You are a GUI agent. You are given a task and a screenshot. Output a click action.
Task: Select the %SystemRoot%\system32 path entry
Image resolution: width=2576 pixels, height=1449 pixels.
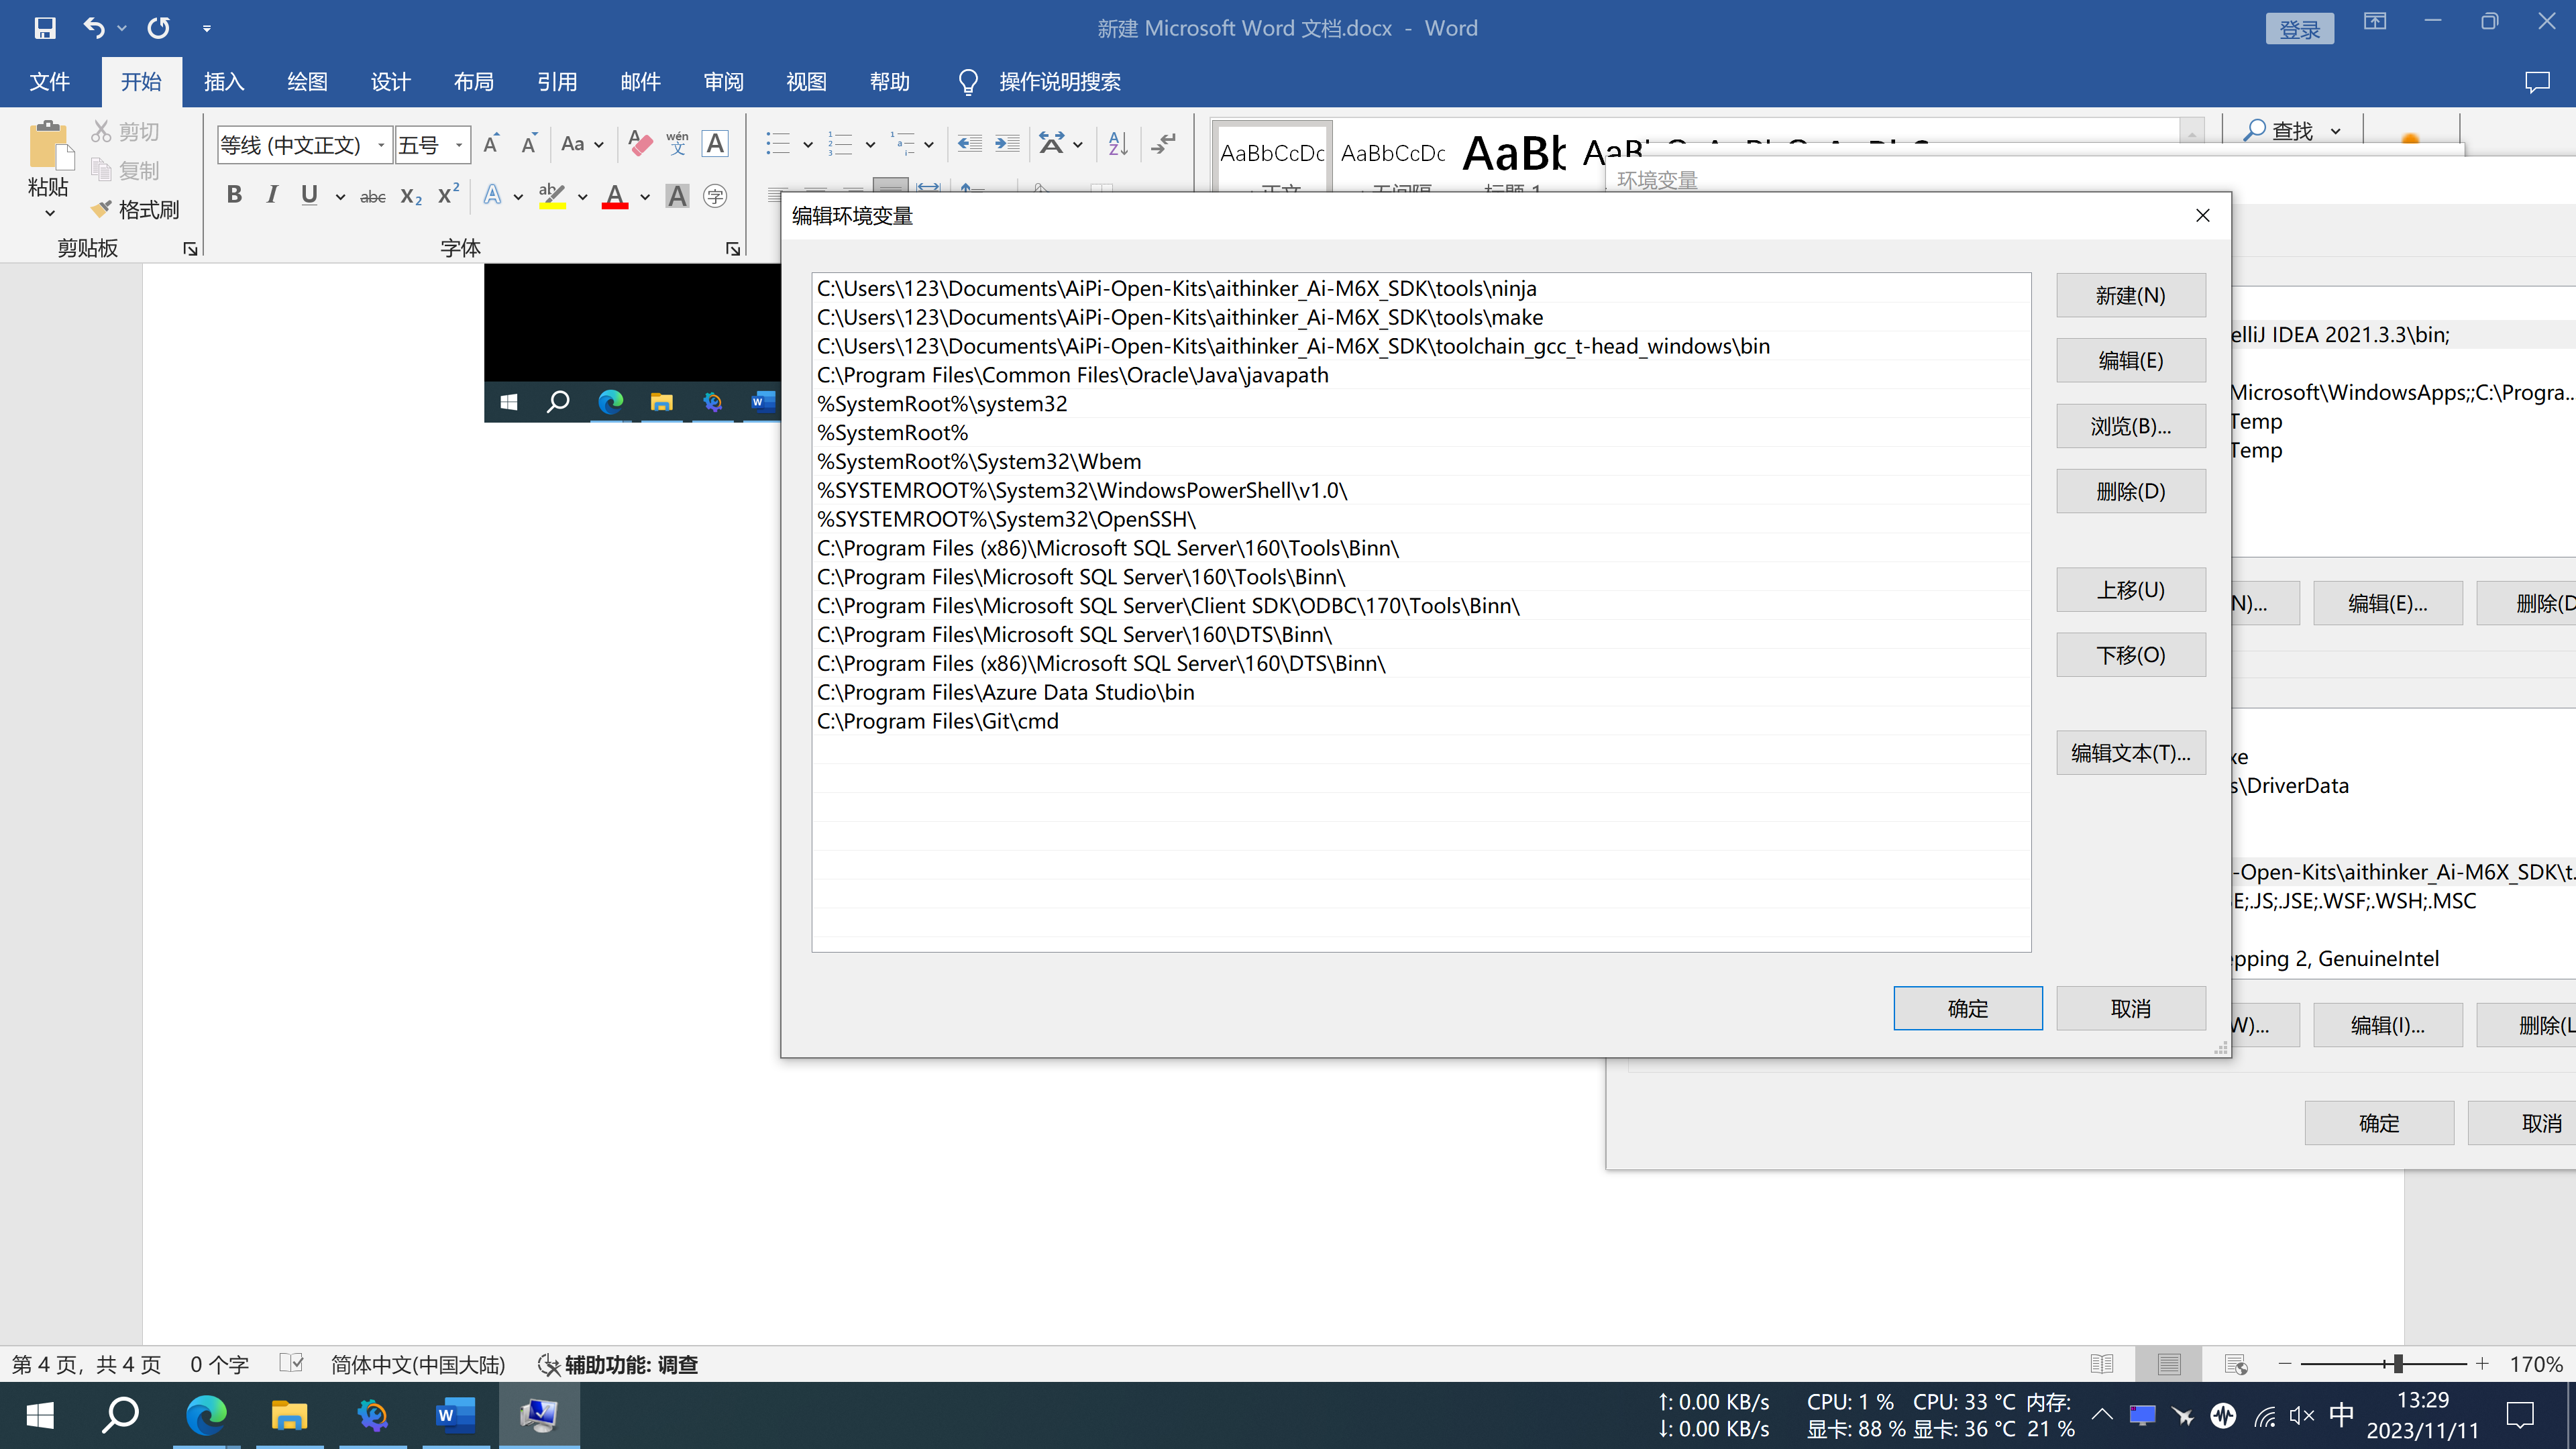(x=1421, y=404)
